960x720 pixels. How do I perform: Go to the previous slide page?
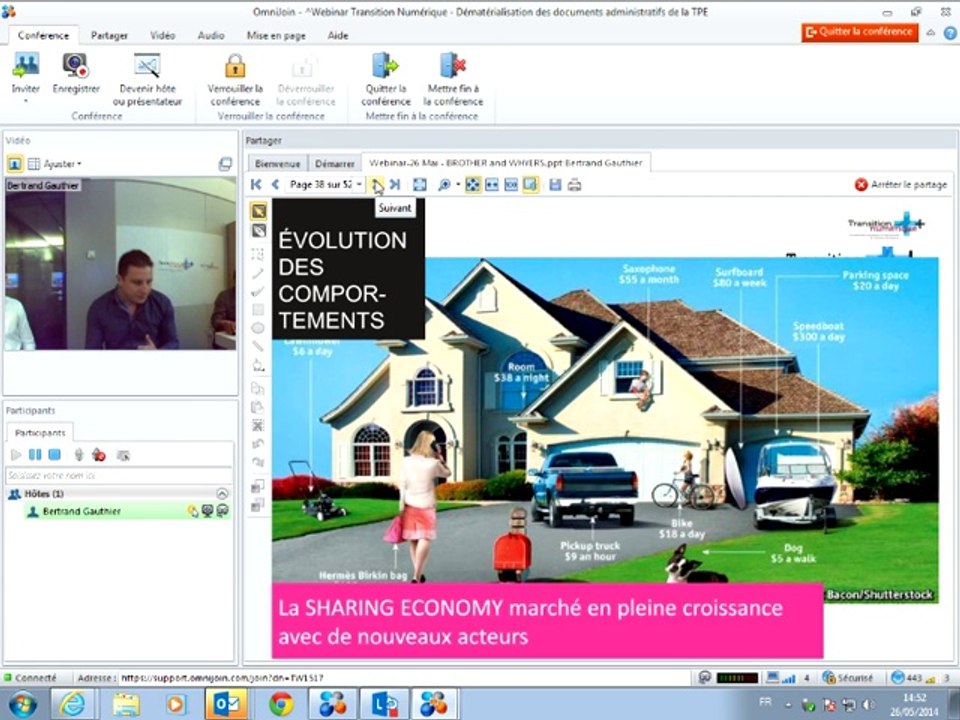(276, 184)
